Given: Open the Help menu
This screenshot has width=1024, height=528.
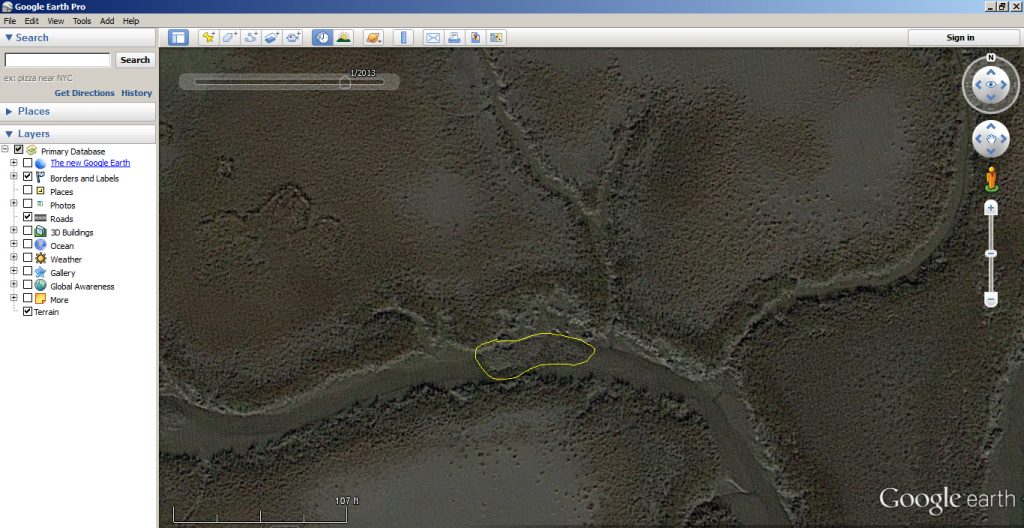Looking at the screenshot, I should coord(131,21).
